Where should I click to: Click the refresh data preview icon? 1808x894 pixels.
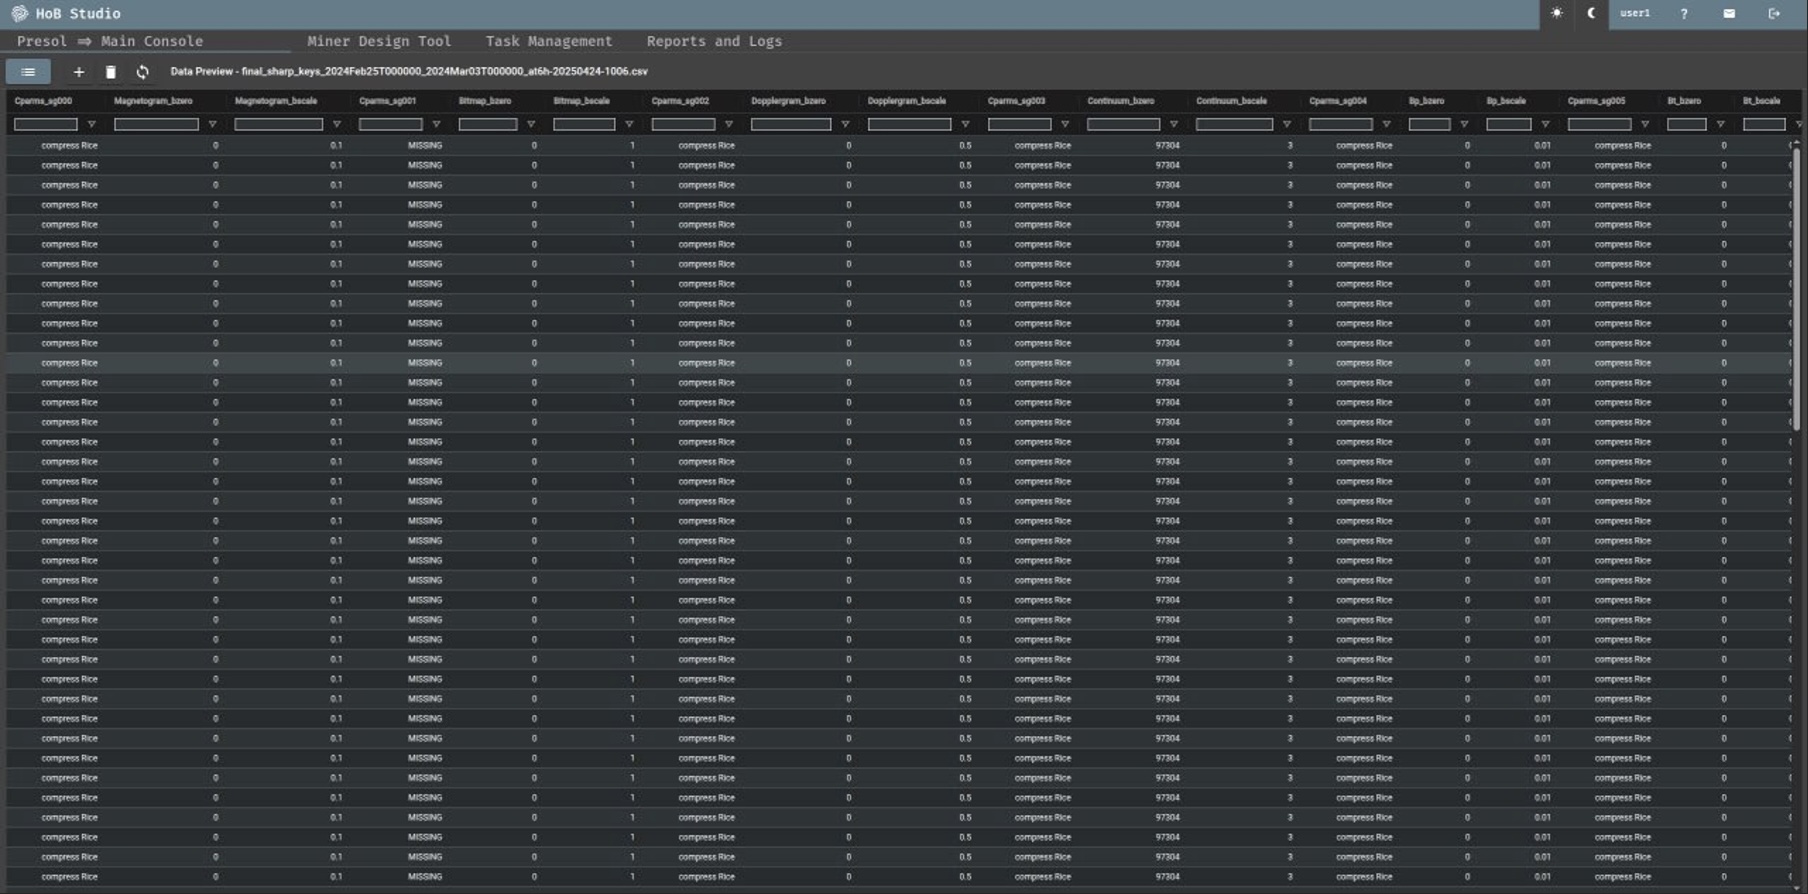click(143, 72)
